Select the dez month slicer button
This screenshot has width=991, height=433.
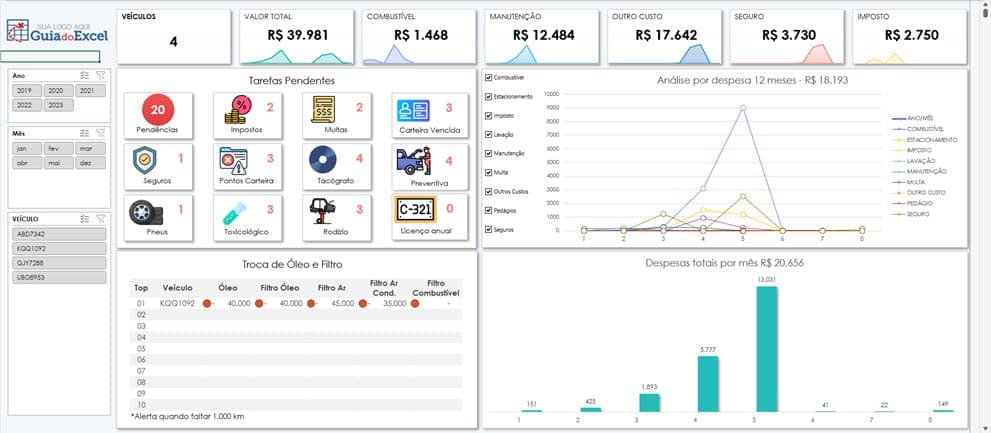tap(90, 162)
